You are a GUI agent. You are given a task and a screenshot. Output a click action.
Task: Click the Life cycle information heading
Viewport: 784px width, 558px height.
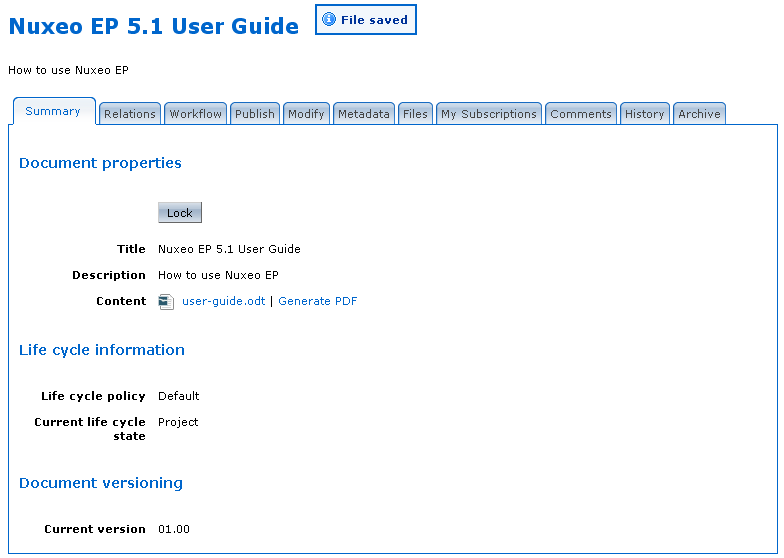(102, 350)
